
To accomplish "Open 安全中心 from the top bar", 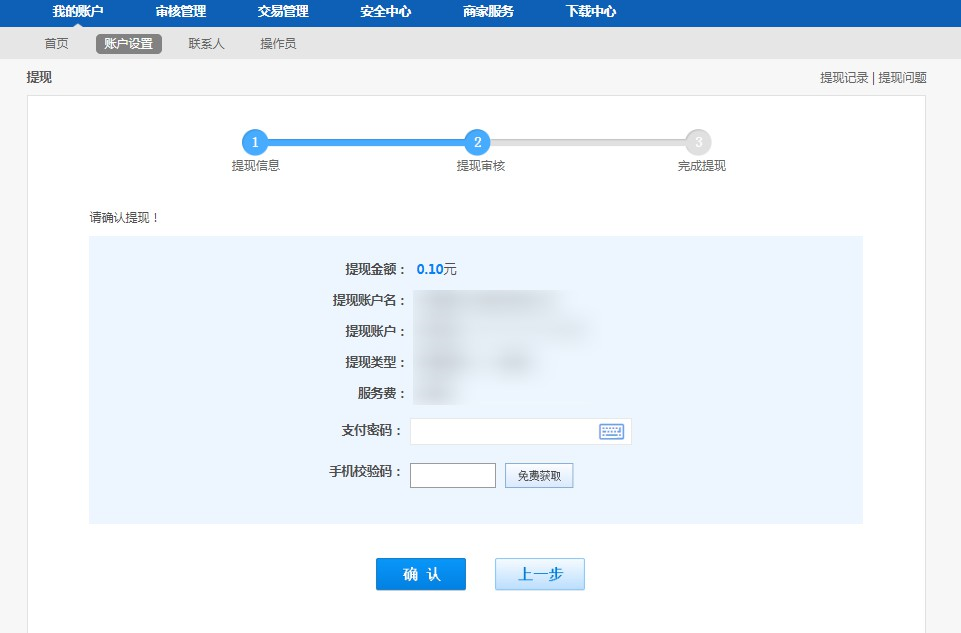I will 386,12.
